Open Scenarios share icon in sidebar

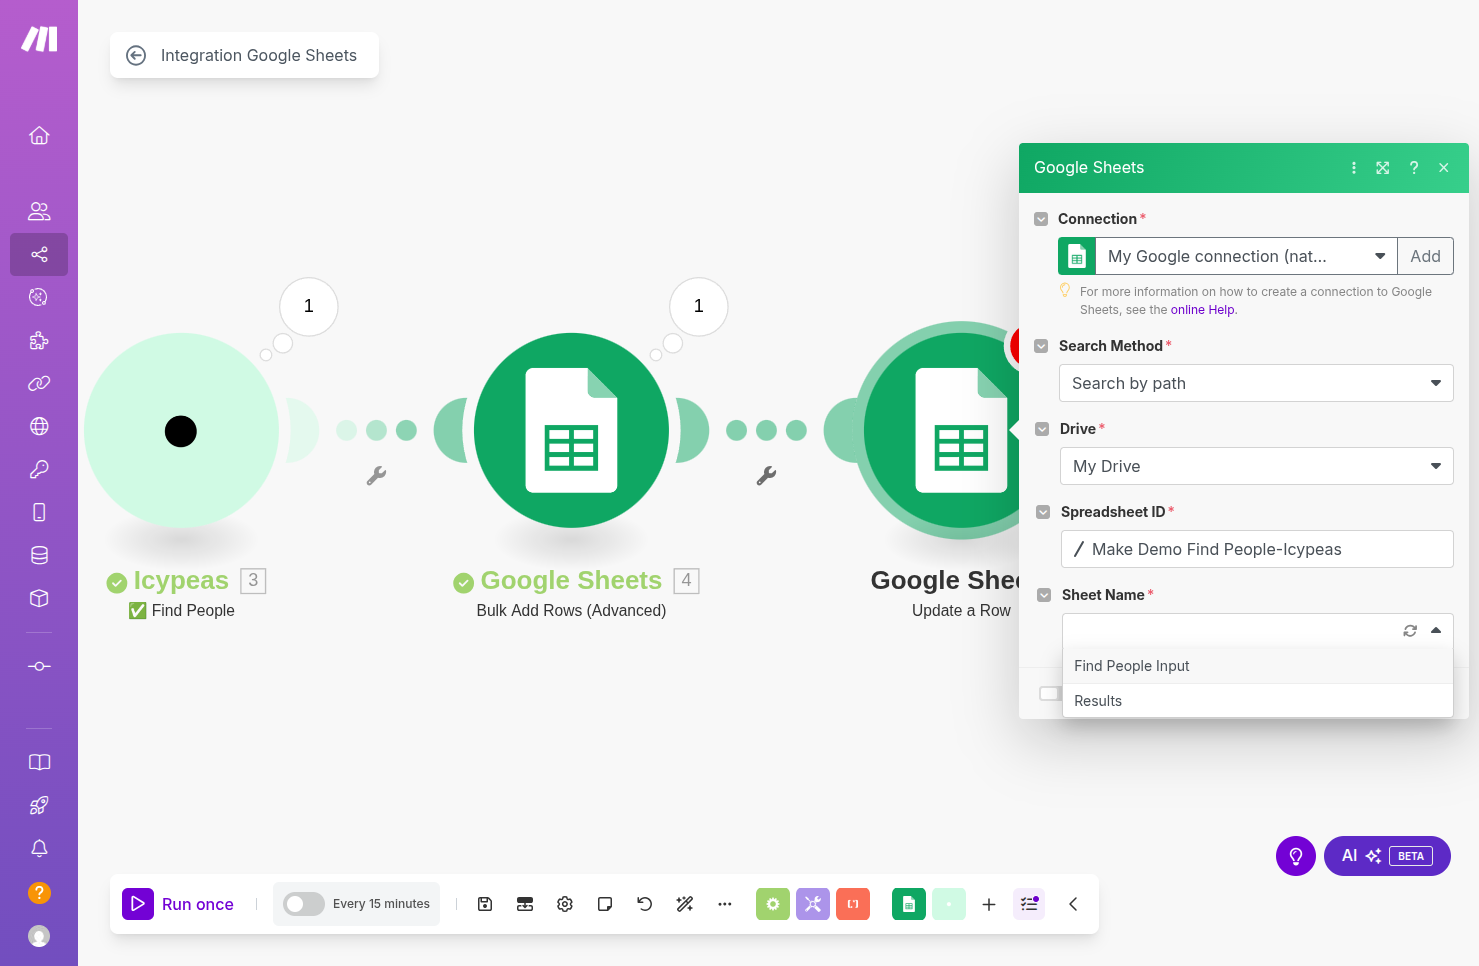(39, 254)
